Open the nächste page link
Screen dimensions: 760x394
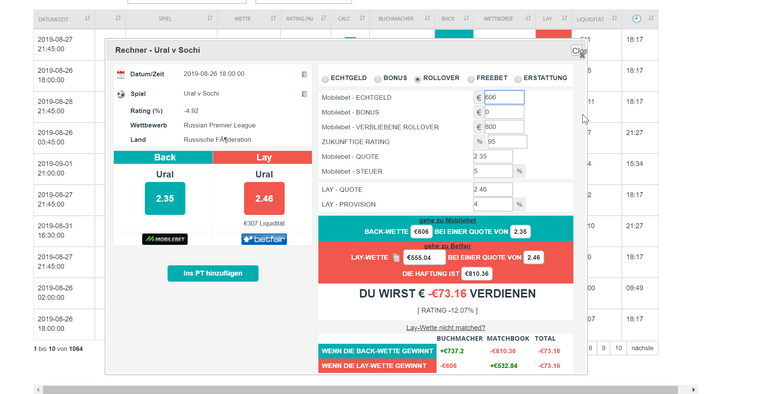pos(642,348)
